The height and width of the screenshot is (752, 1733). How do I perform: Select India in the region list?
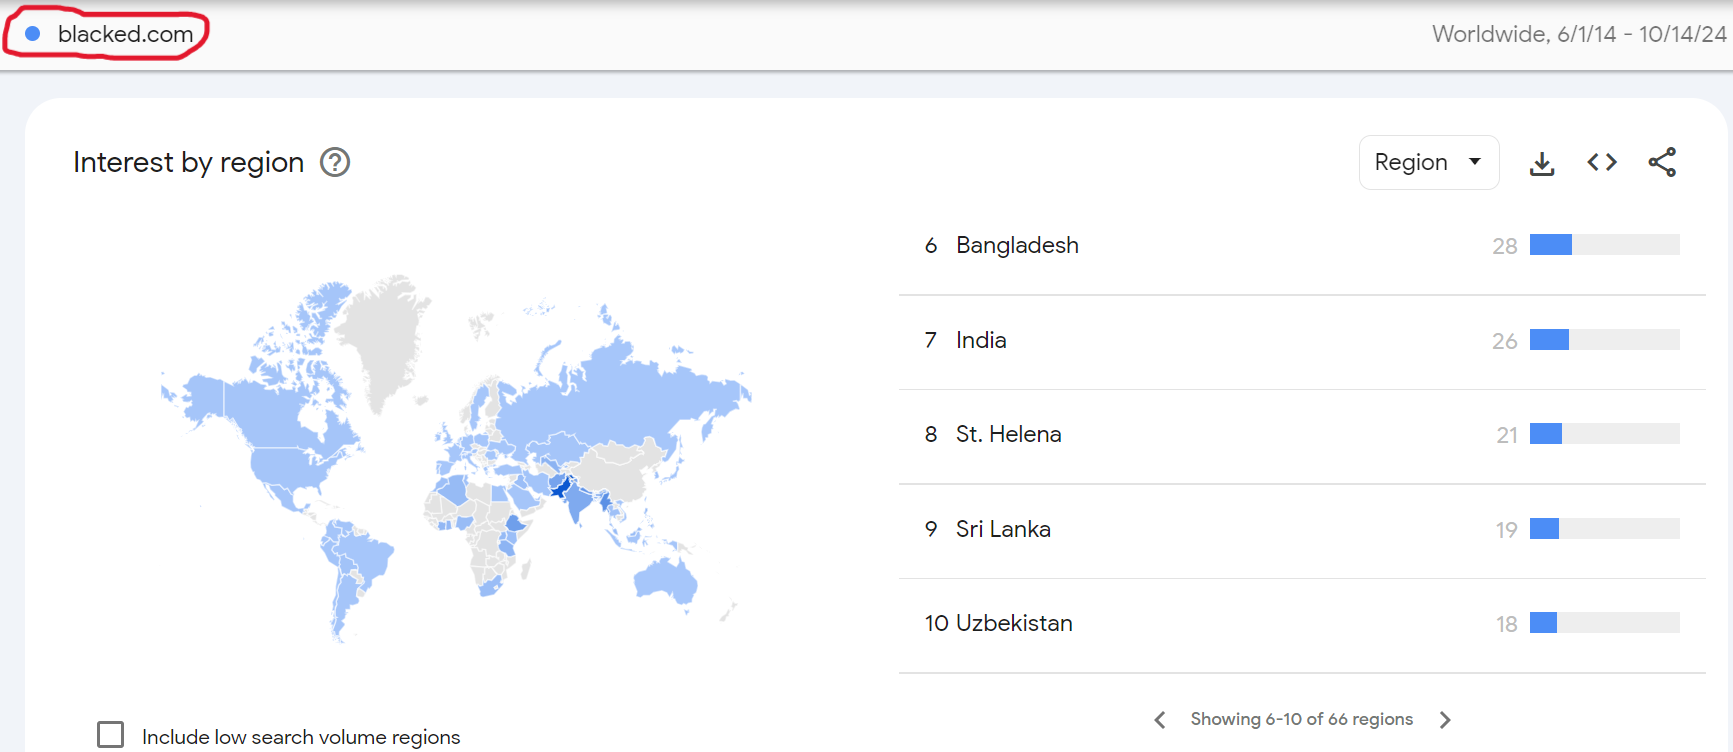[981, 341]
